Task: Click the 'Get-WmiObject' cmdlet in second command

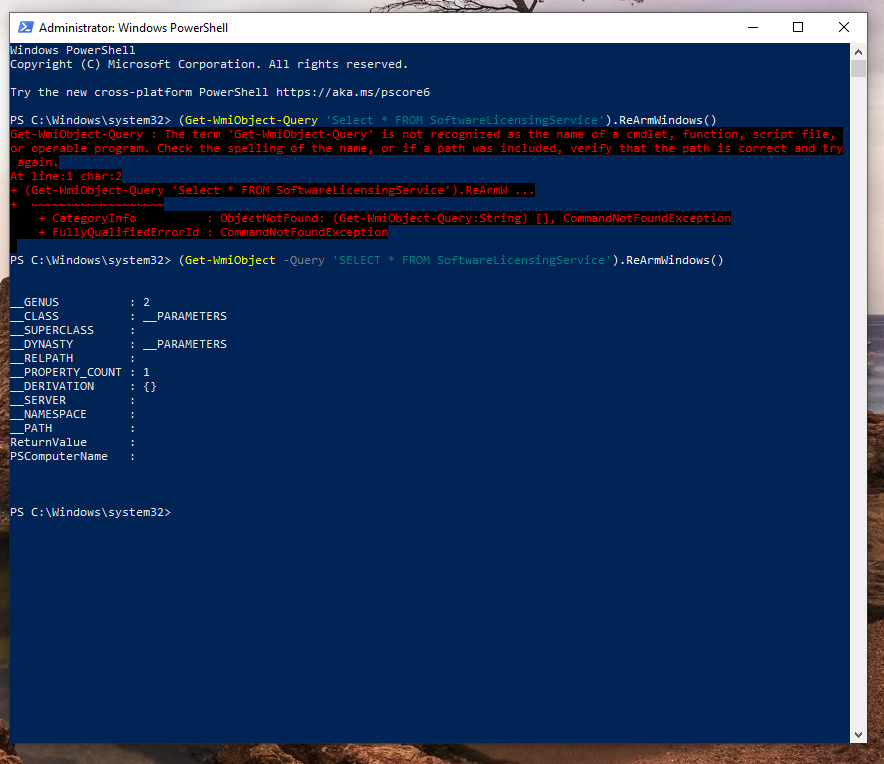Action: (x=230, y=260)
